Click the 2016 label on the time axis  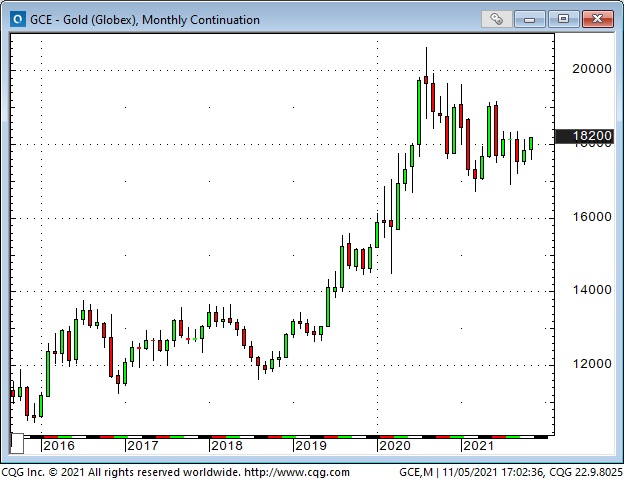pyautogui.click(x=59, y=445)
